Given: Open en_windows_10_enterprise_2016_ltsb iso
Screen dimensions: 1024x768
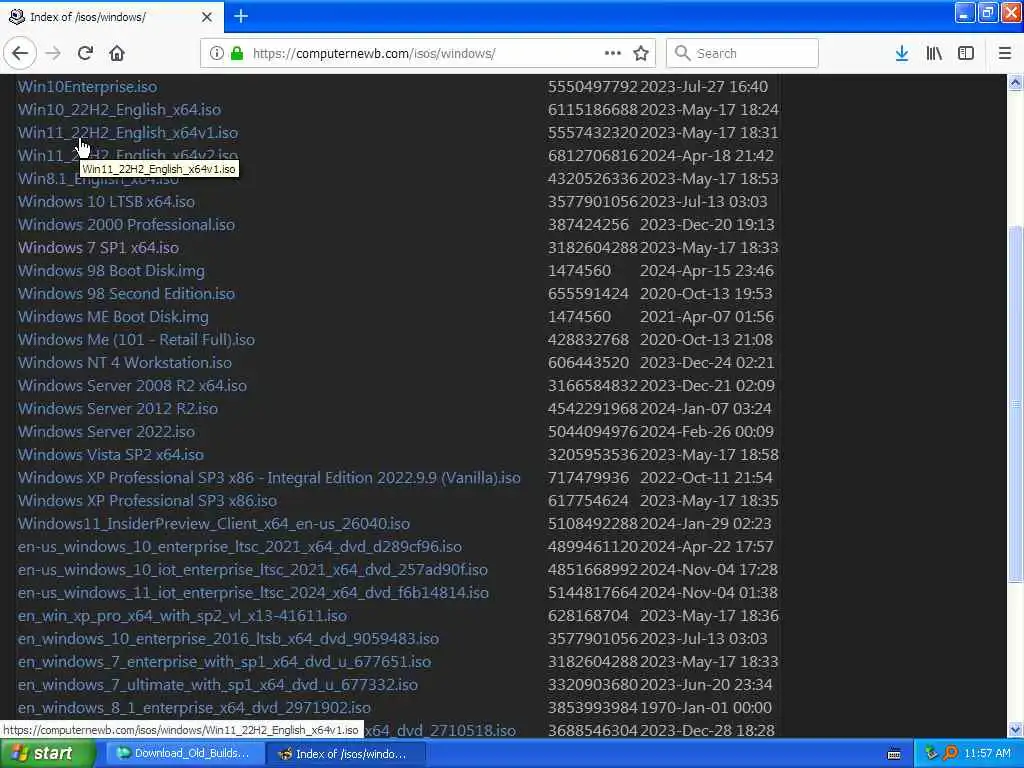Looking at the screenshot, I should pos(229,639).
